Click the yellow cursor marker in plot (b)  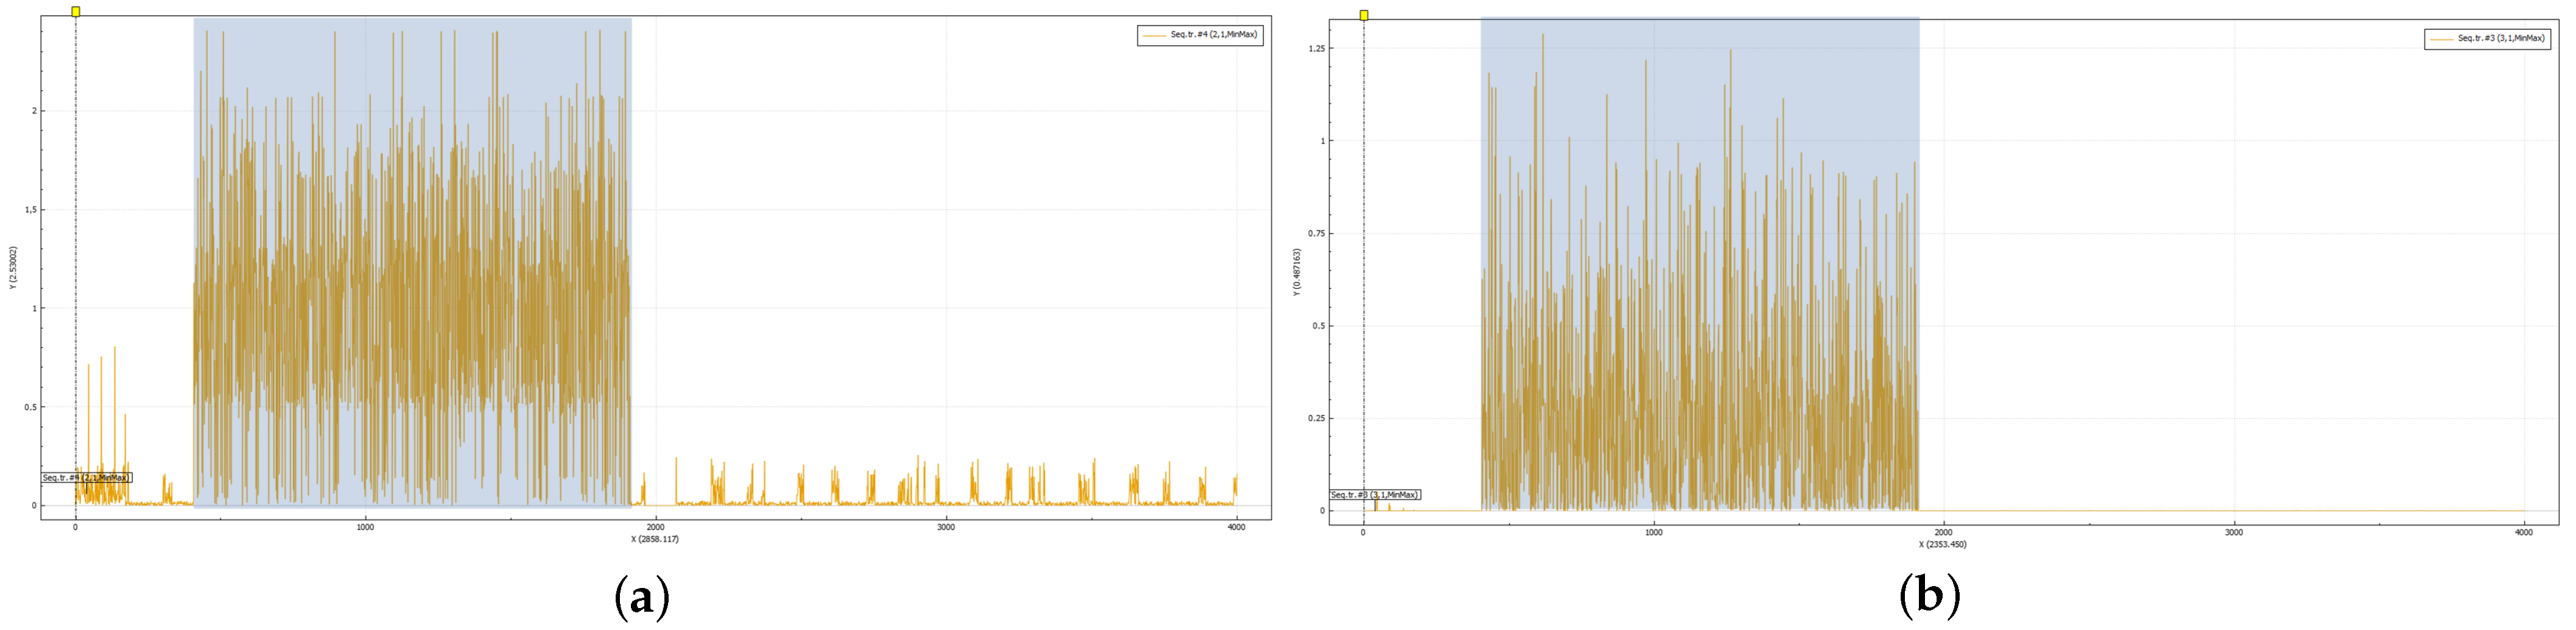click(x=1363, y=15)
